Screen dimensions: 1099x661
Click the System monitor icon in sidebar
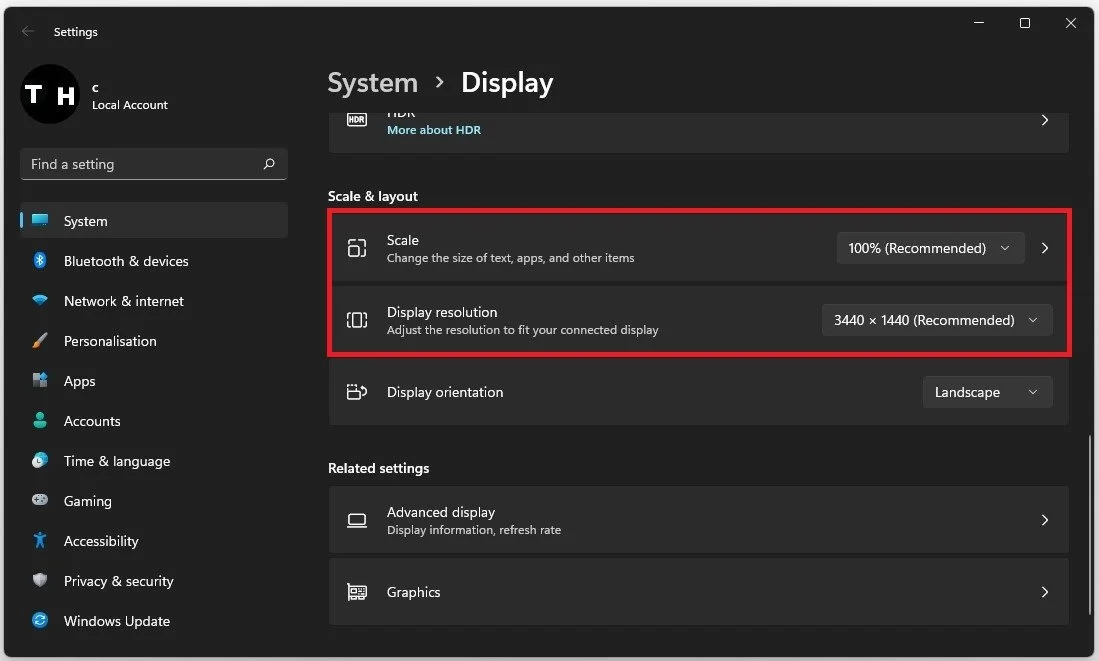click(40, 221)
